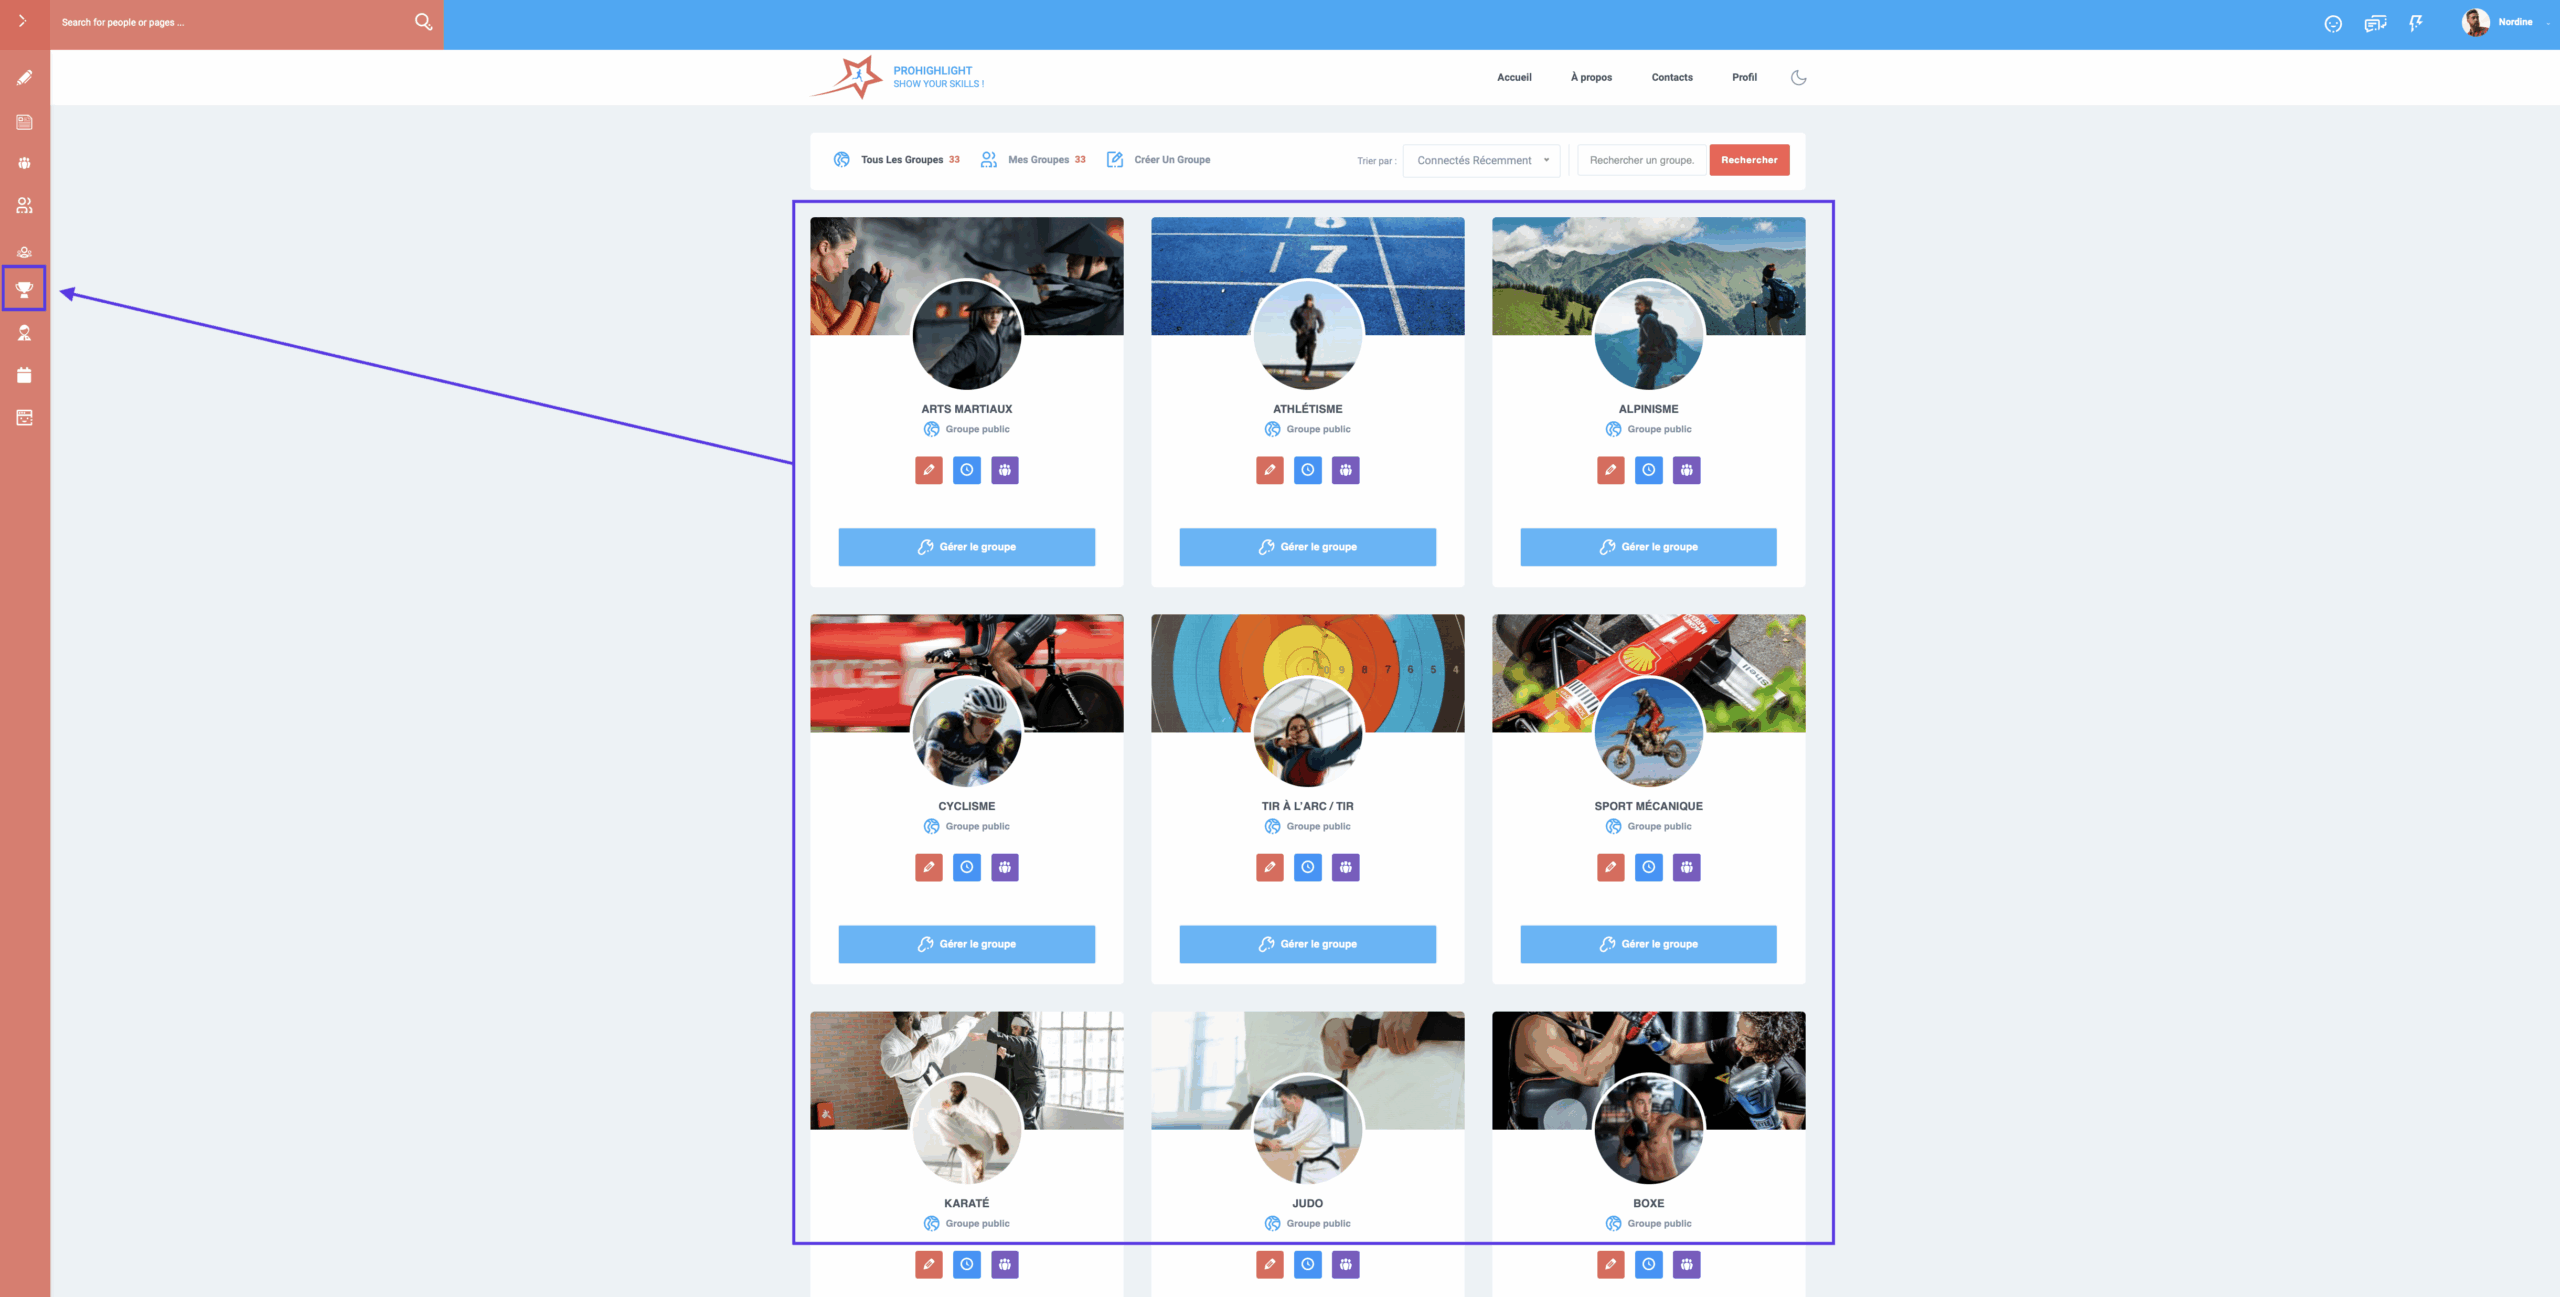This screenshot has height=1297, width=2560.
Task: Open the Connectés Récemment sort dropdown
Action: [1481, 160]
